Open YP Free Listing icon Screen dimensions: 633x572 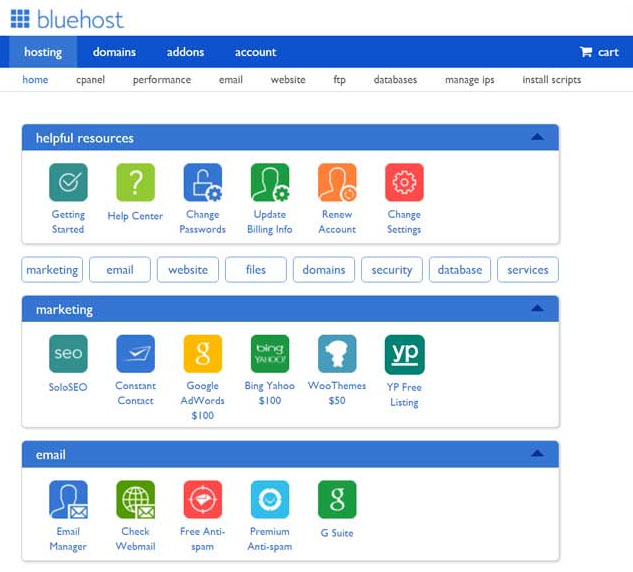pos(405,354)
